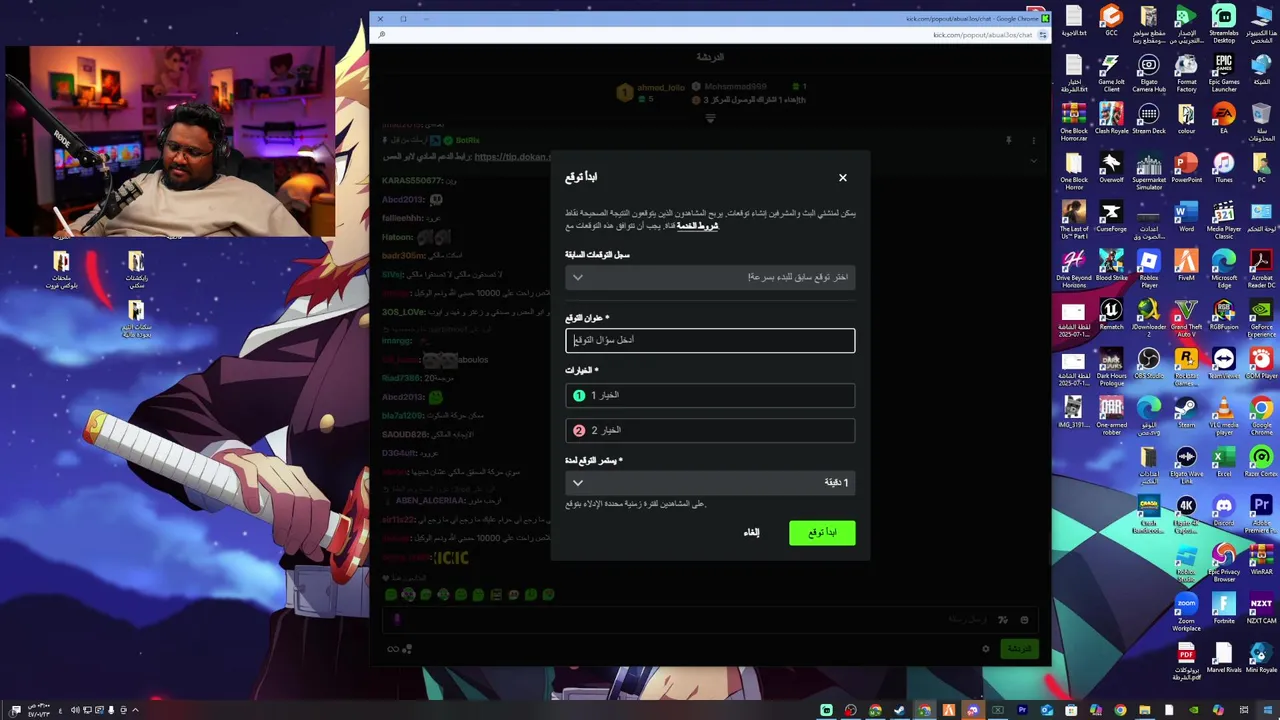Open EA app desktop icon
This screenshot has height=720, width=1280.
(1224, 119)
